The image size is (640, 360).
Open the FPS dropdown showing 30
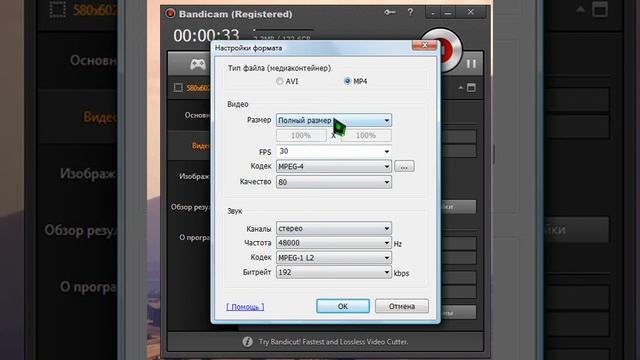point(333,151)
